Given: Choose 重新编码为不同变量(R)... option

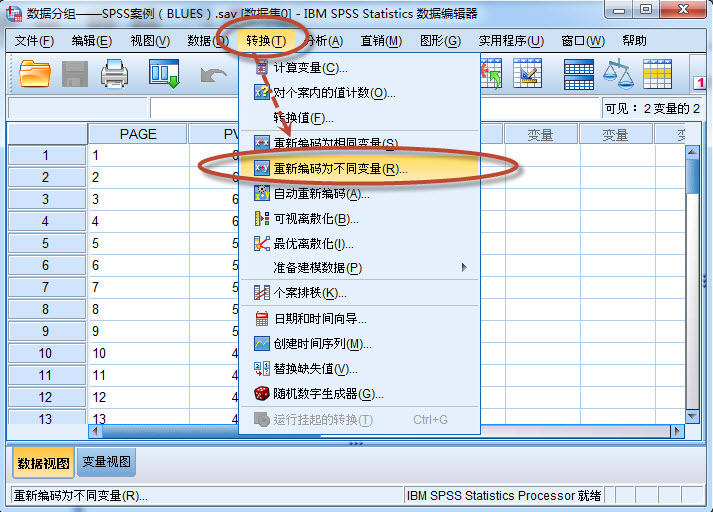Looking at the screenshot, I should [x=359, y=169].
